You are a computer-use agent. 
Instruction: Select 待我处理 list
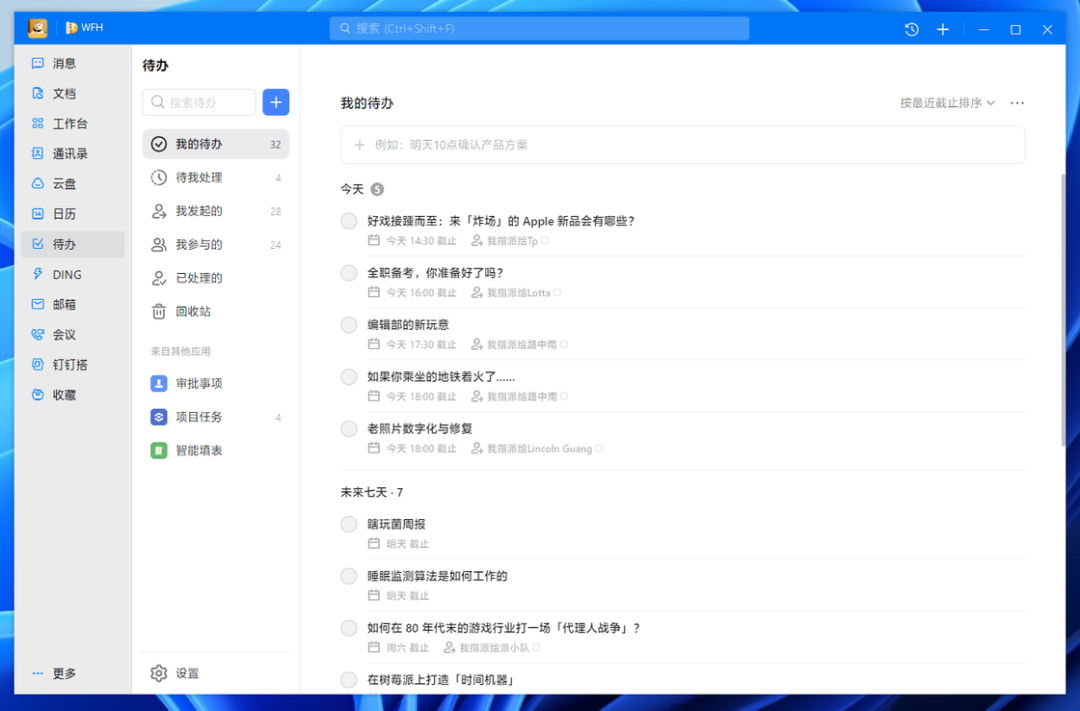[x=216, y=178]
